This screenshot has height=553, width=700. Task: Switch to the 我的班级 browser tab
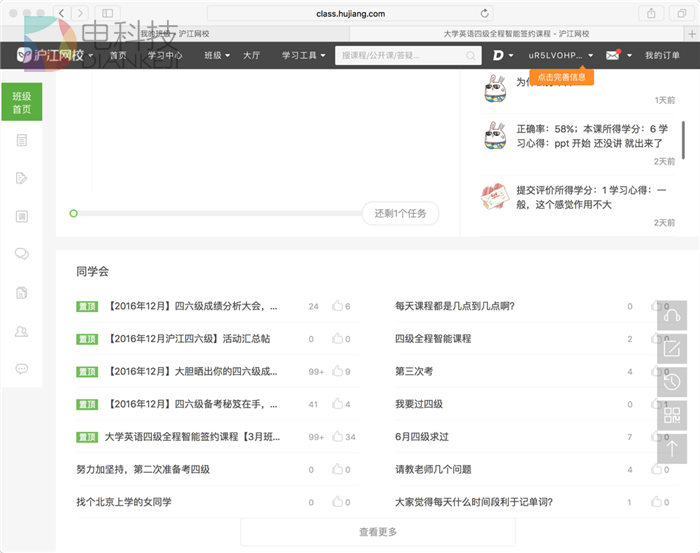(x=175, y=33)
